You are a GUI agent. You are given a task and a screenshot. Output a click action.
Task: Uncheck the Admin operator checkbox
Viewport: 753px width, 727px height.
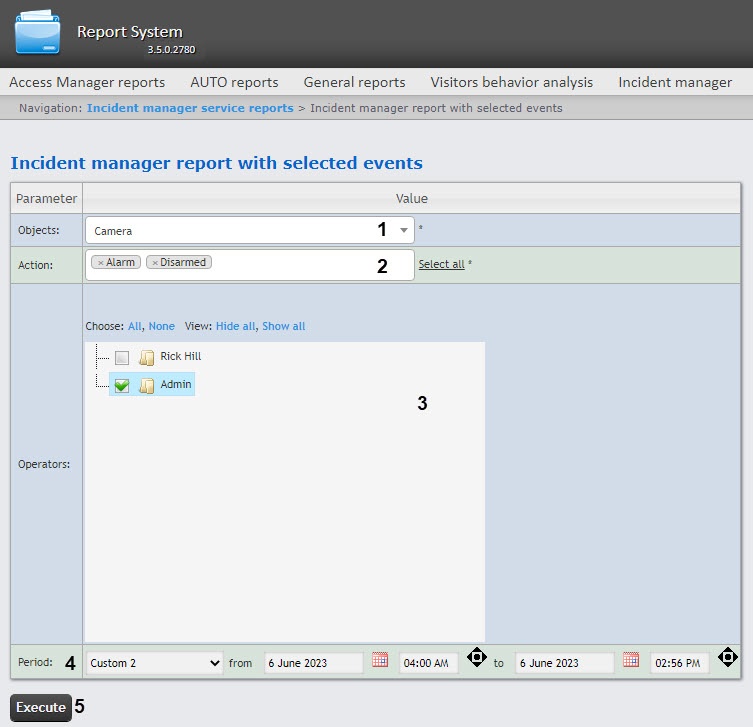click(122, 385)
